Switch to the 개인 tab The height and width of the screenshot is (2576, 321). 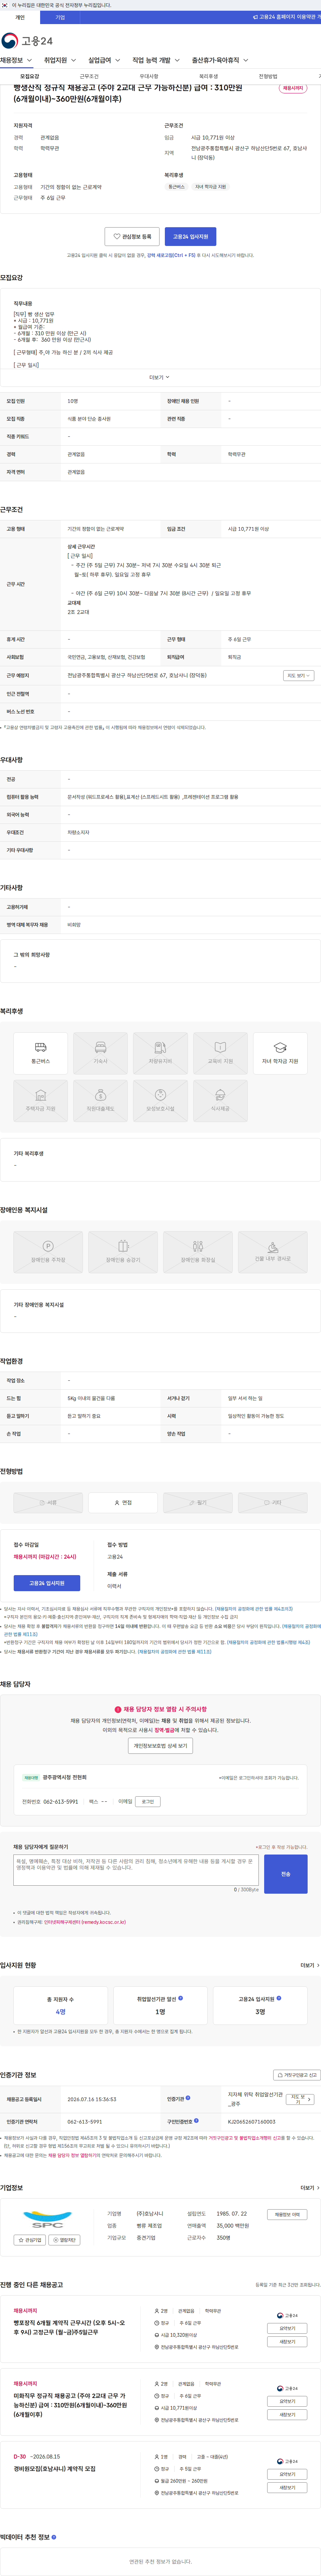coord(20,17)
